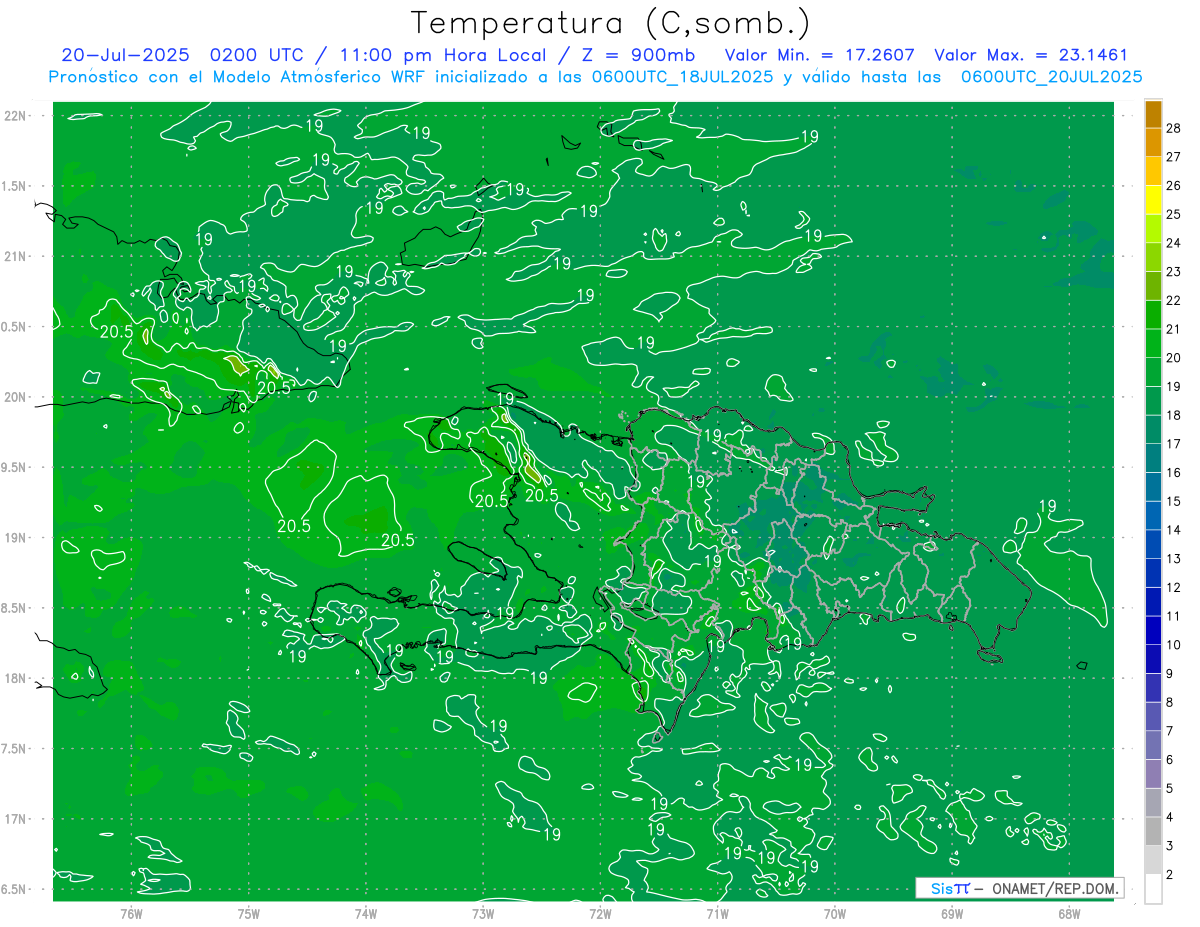Click the 22N latitude axis label

click(17, 116)
